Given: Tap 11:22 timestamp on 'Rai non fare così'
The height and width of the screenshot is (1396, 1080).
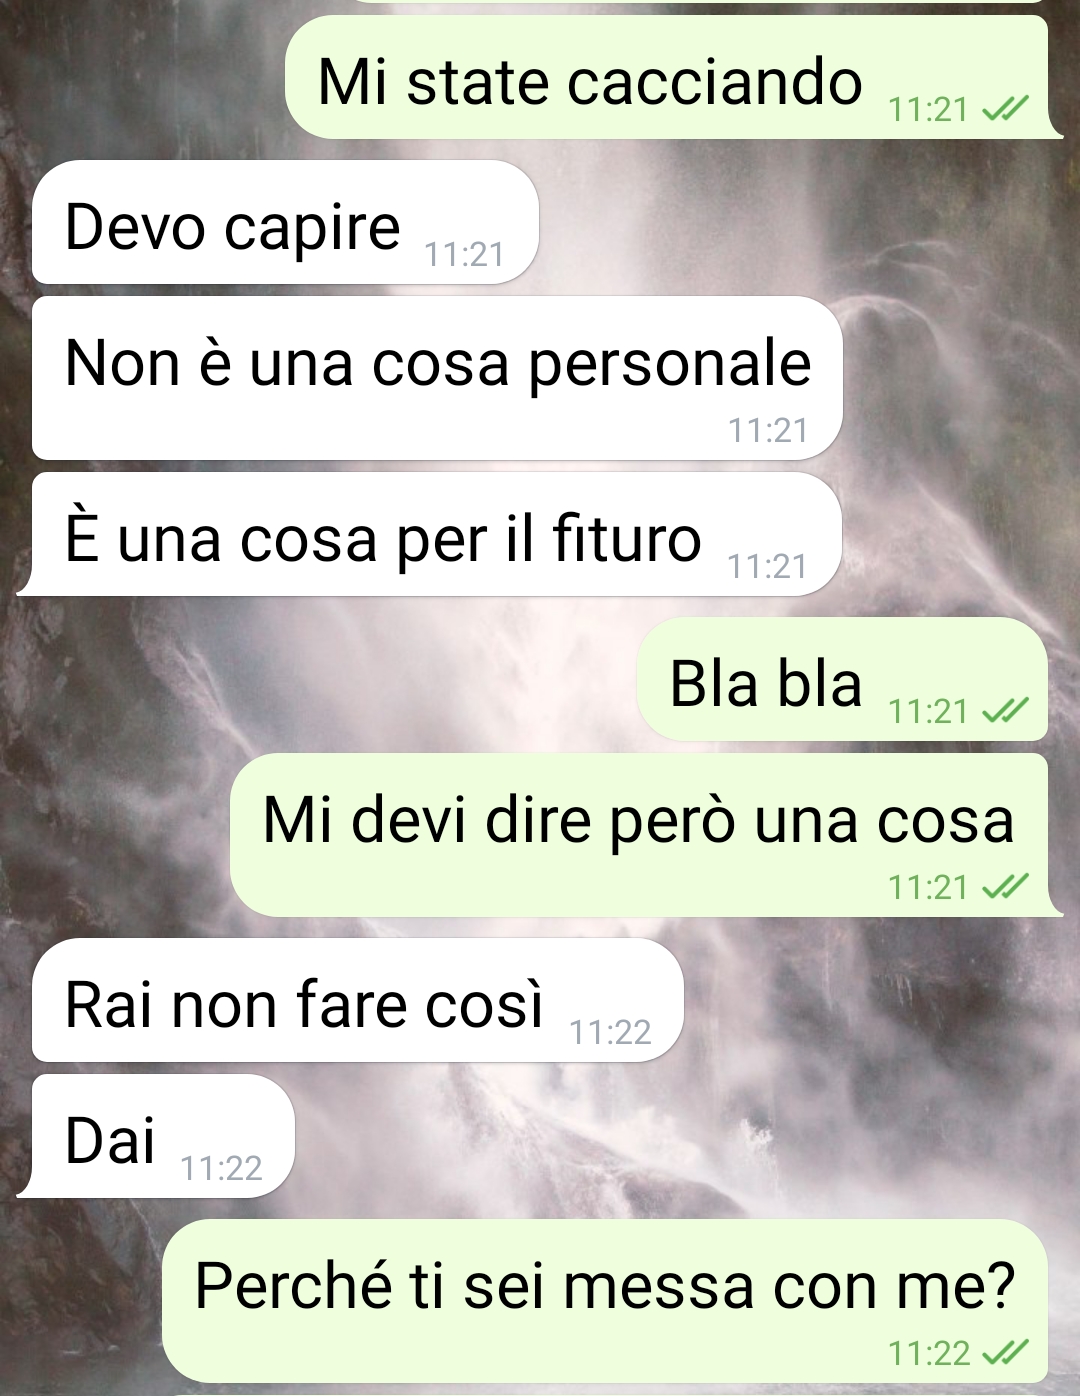Looking at the screenshot, I should [x=610, y=1032].
